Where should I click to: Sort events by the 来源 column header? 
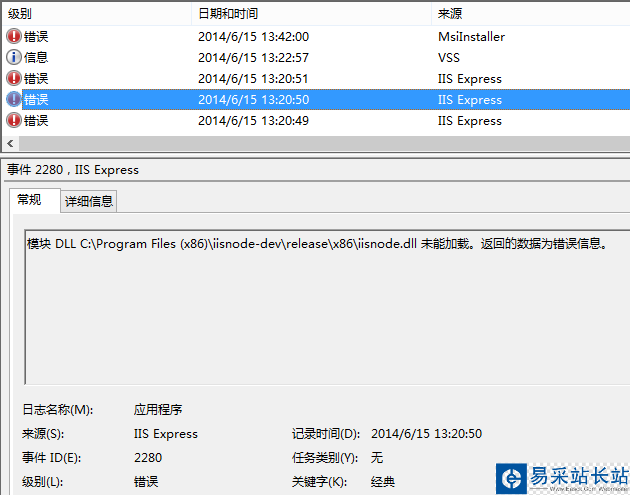point(531,14)
